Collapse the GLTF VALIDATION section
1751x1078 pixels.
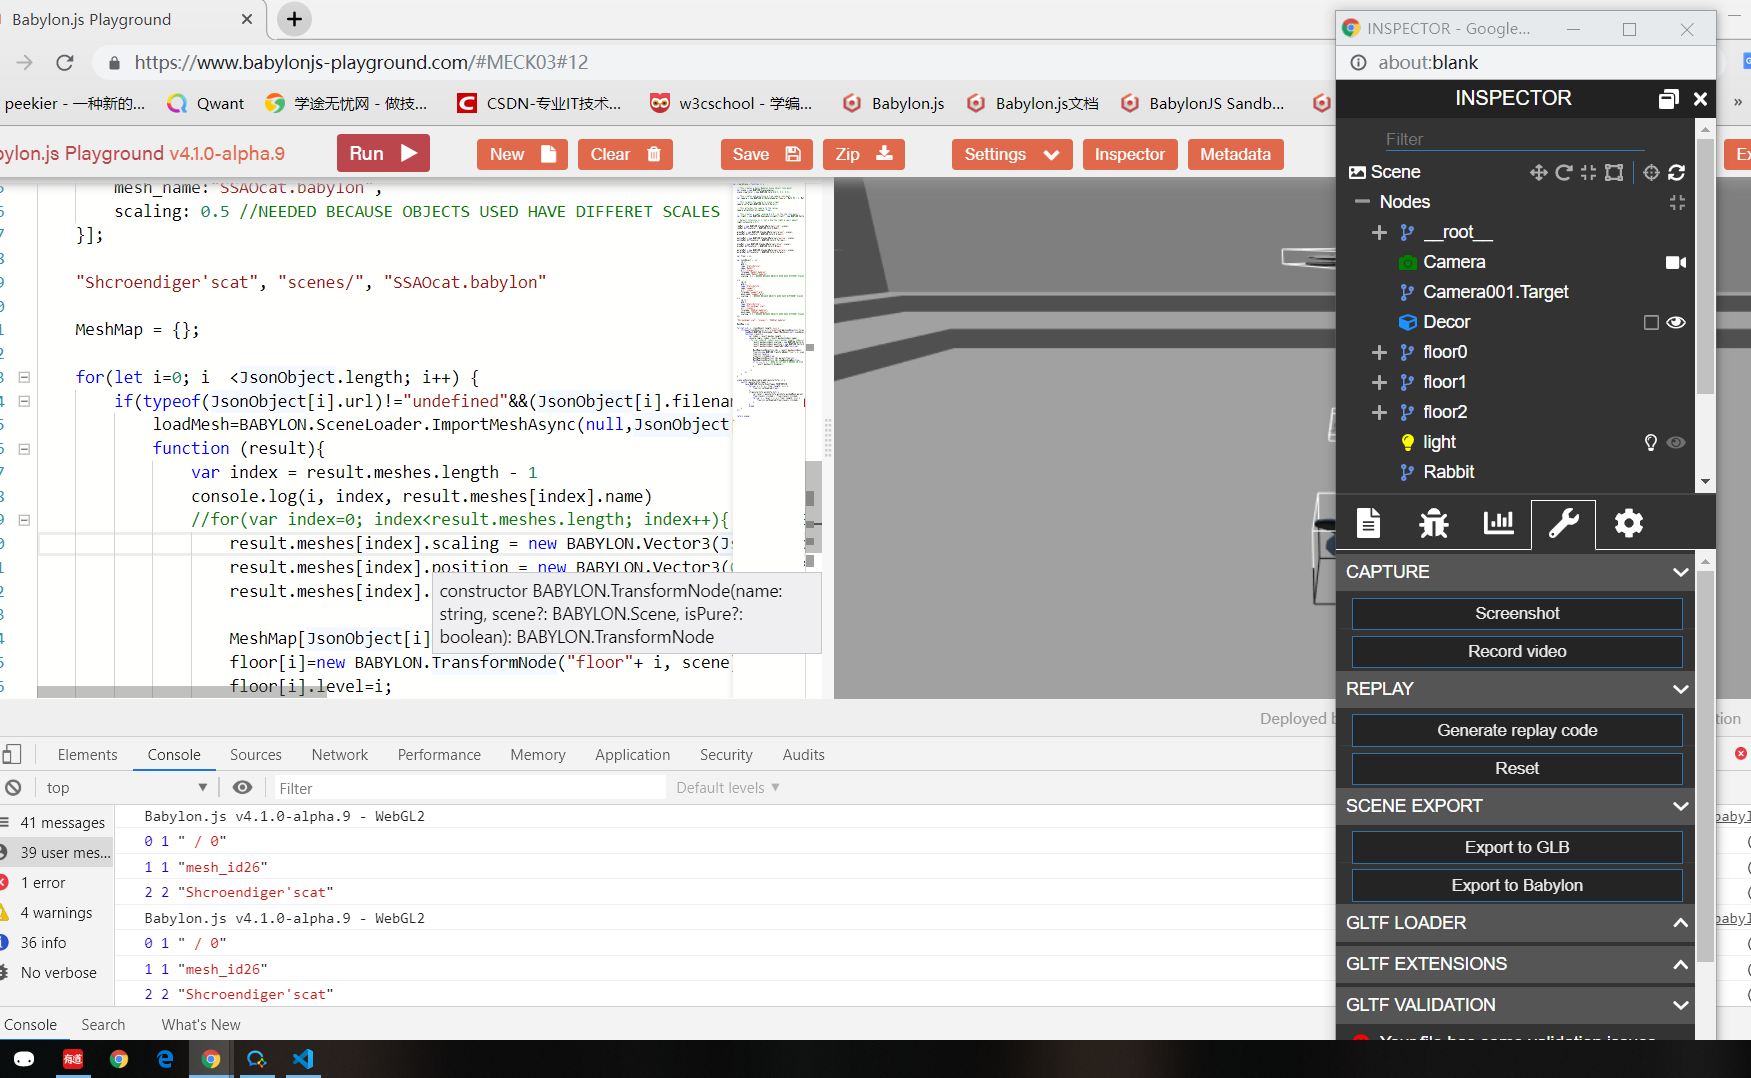pos(1680,1005)
